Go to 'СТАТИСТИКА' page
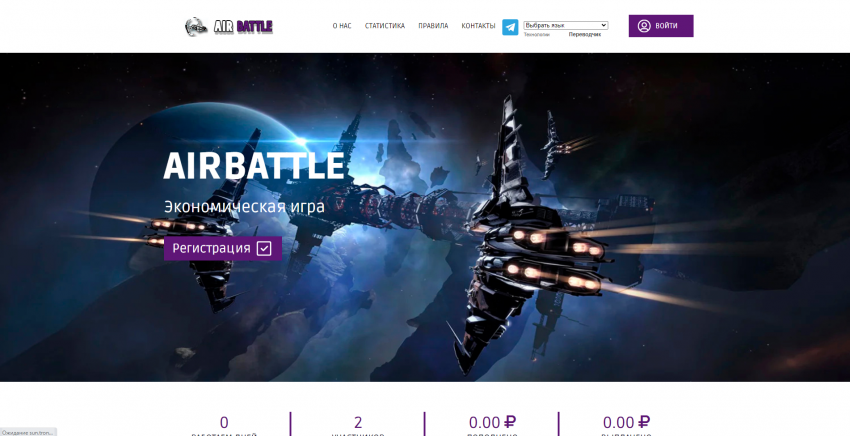 click(384, 25)
